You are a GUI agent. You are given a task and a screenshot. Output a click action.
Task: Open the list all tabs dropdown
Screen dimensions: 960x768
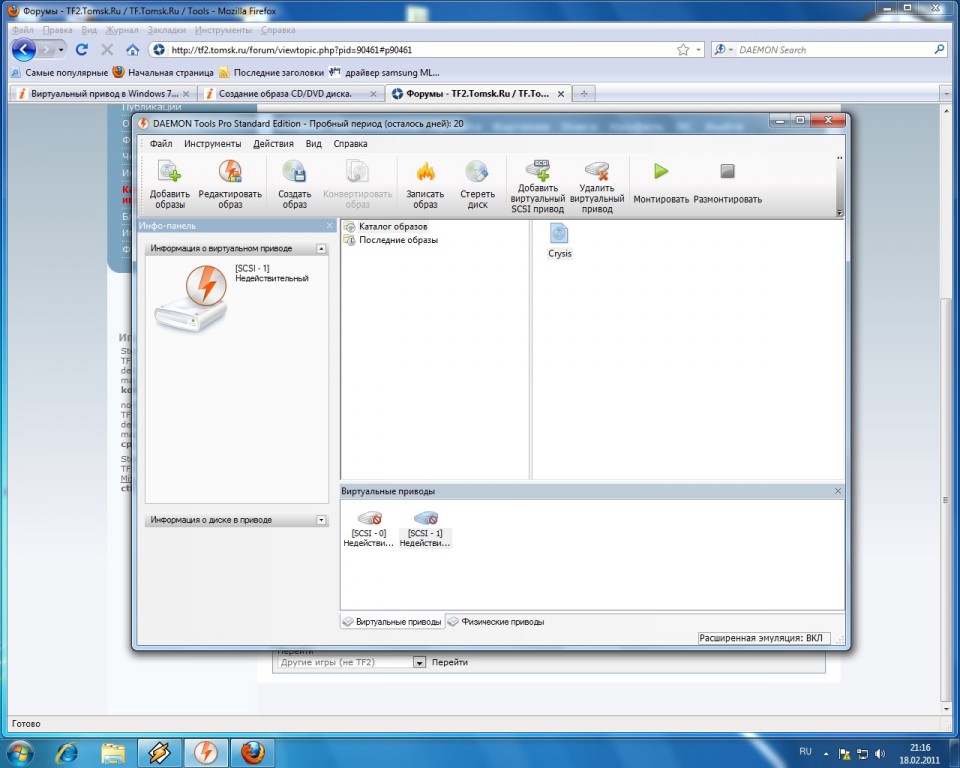pos(947,94)
